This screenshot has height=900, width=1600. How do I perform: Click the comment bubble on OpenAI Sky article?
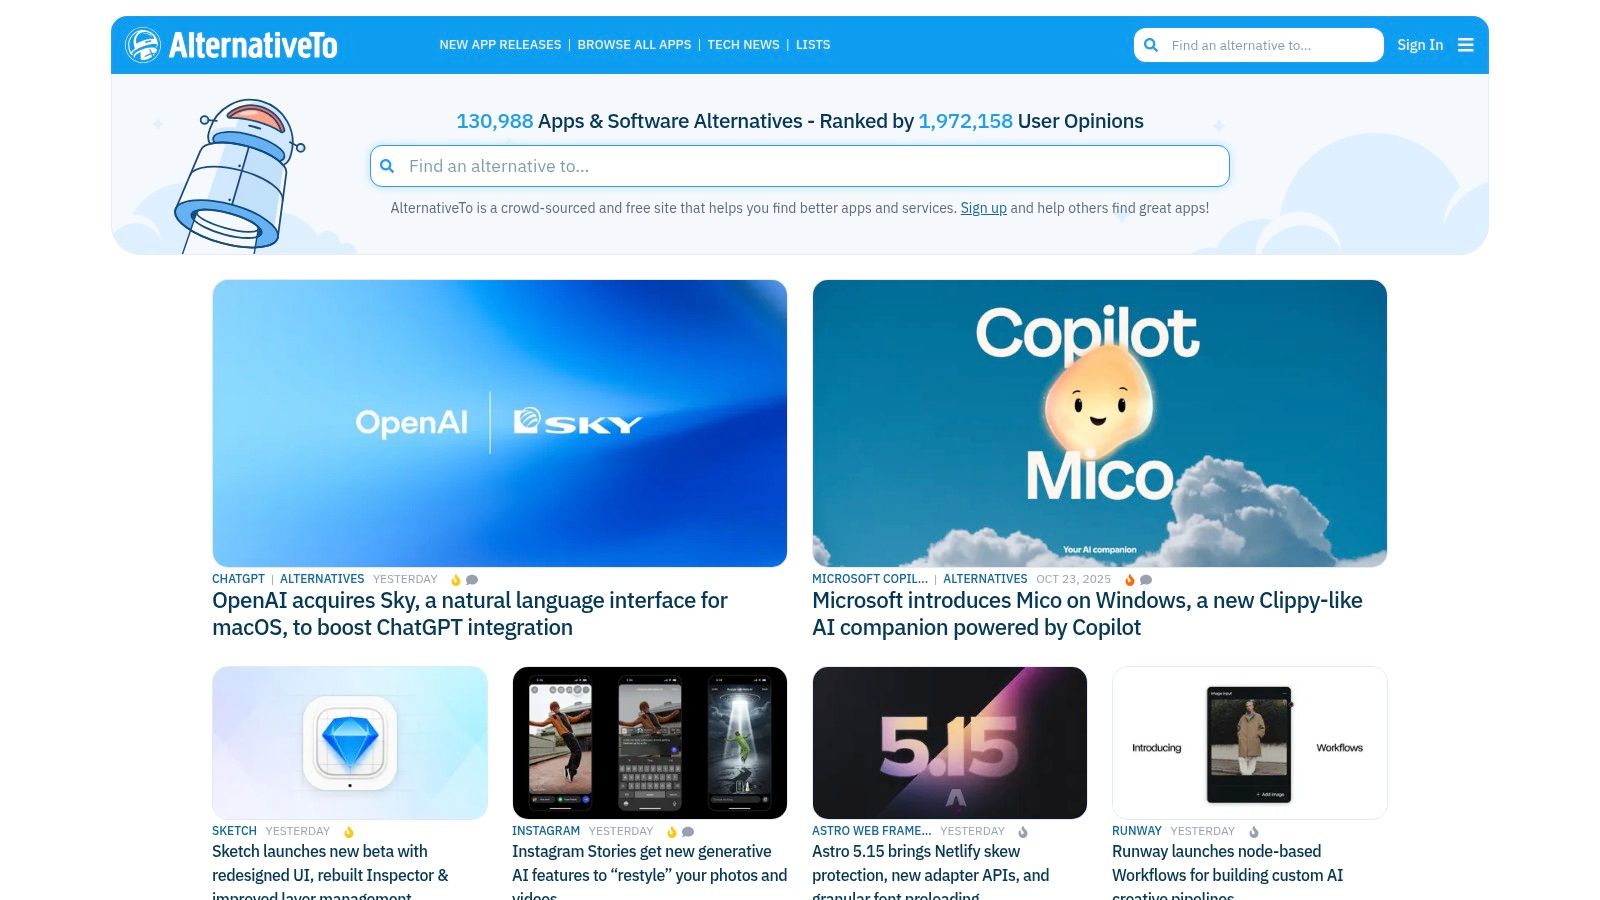click(472, 580)
